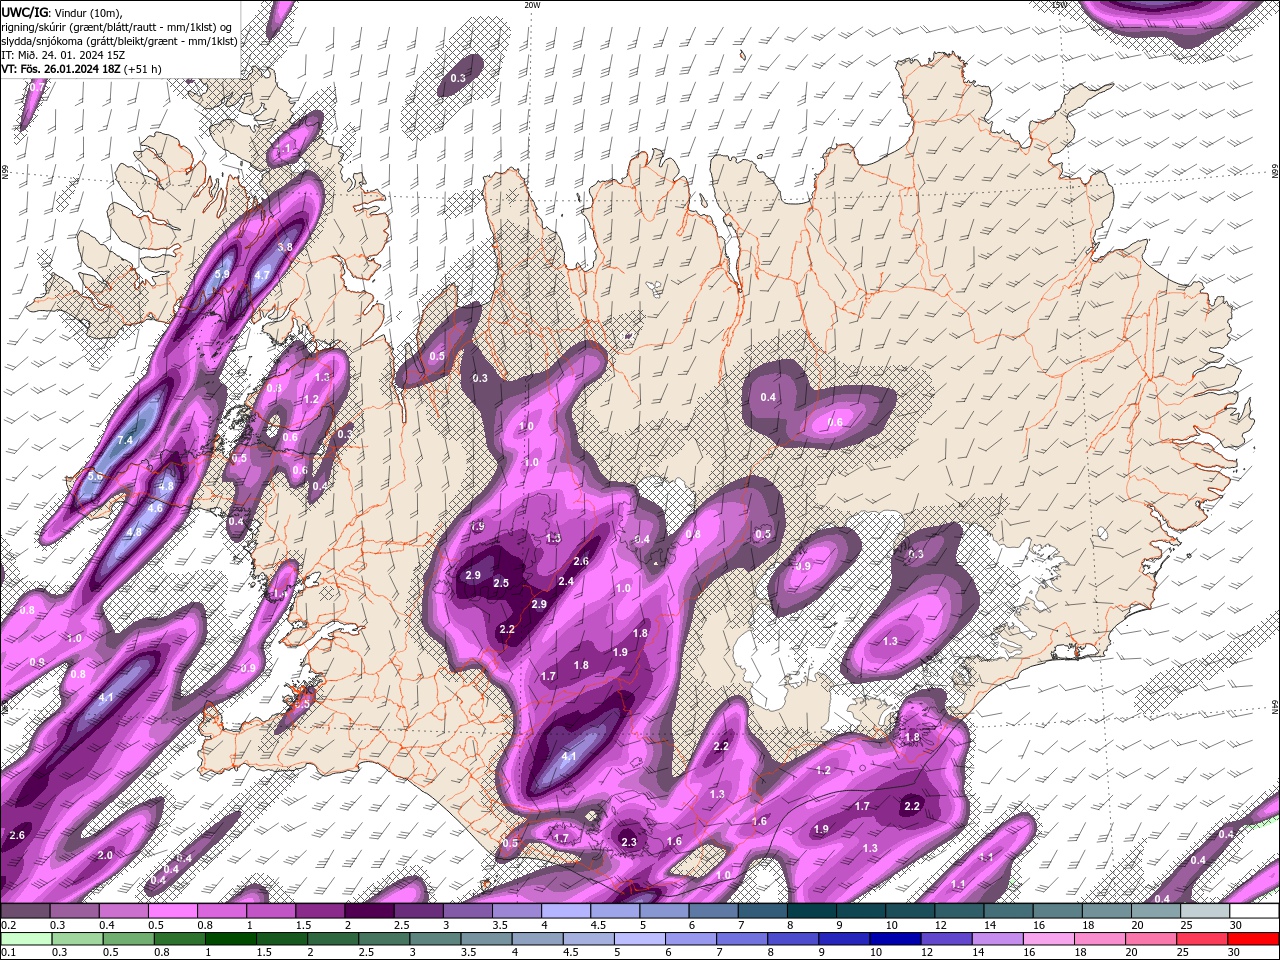Click the '20W' longitude label

click(x=532, y=5)
